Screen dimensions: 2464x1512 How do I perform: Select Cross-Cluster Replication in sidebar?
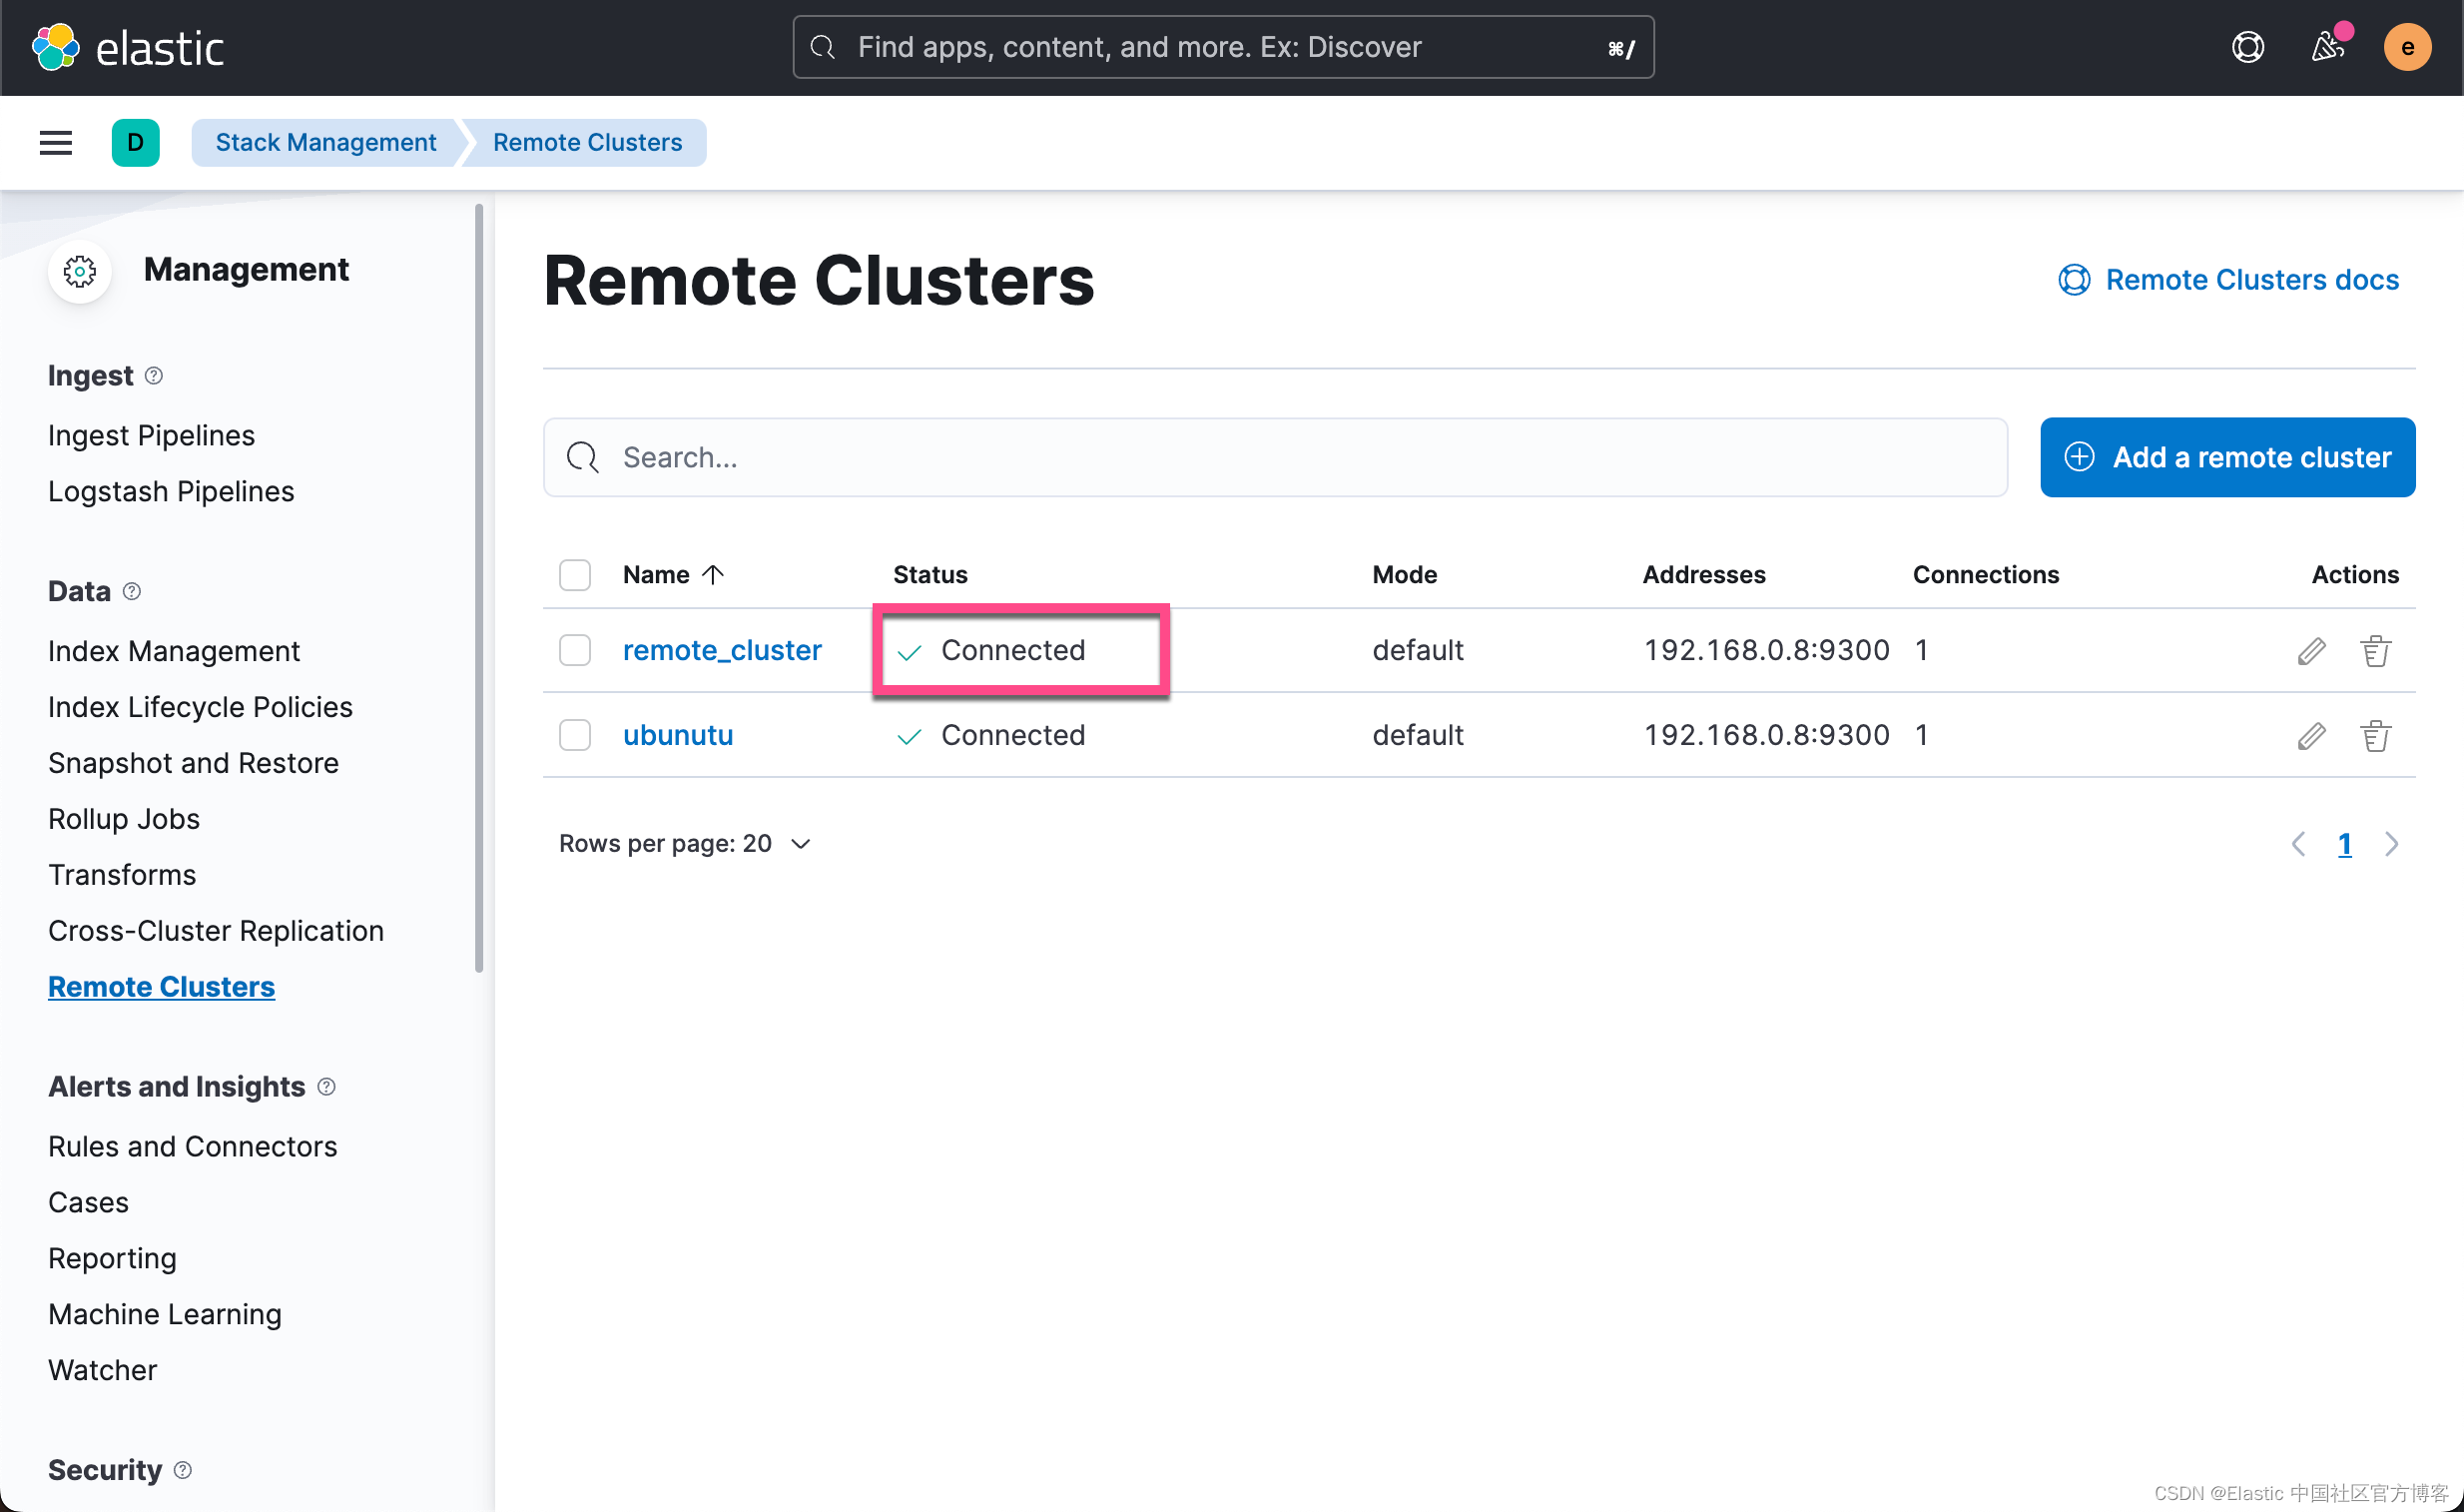click(x=216, y=931)
